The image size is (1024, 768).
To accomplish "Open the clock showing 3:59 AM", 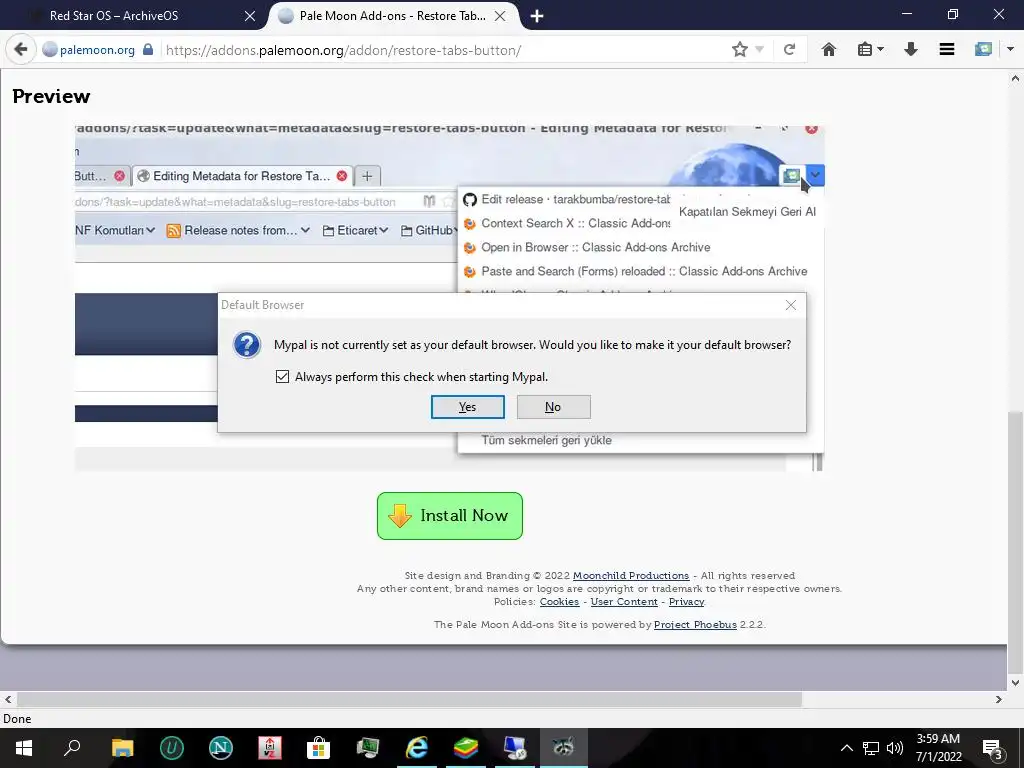I will click(x=938, y=748).
